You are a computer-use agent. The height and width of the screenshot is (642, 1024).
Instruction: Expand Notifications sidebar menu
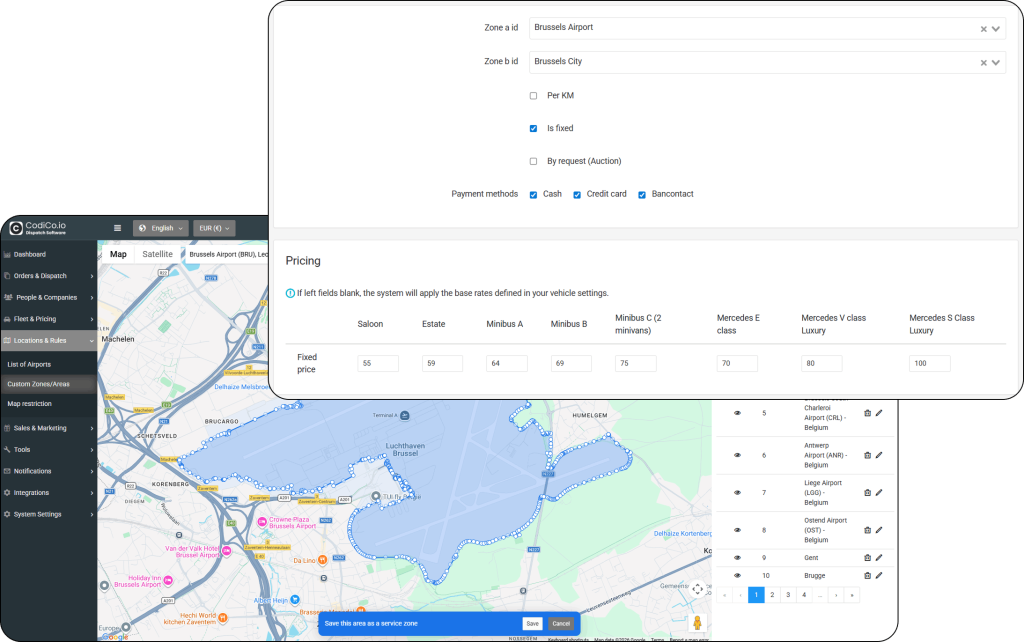click(48, 471)
